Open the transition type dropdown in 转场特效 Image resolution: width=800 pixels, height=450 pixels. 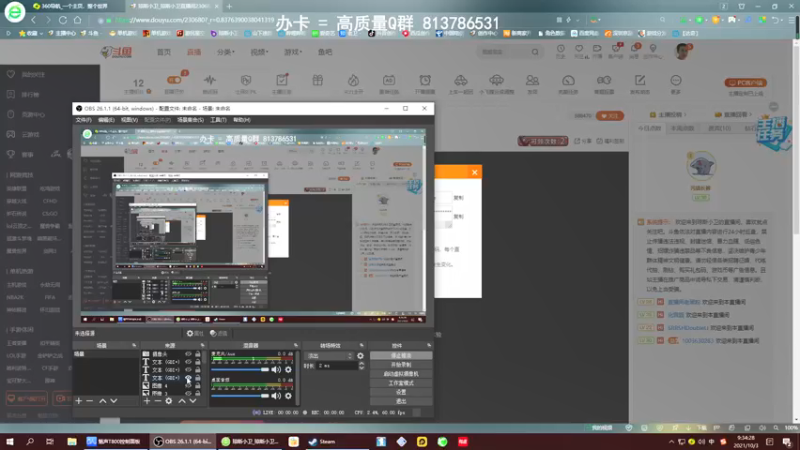click(329, 356)
